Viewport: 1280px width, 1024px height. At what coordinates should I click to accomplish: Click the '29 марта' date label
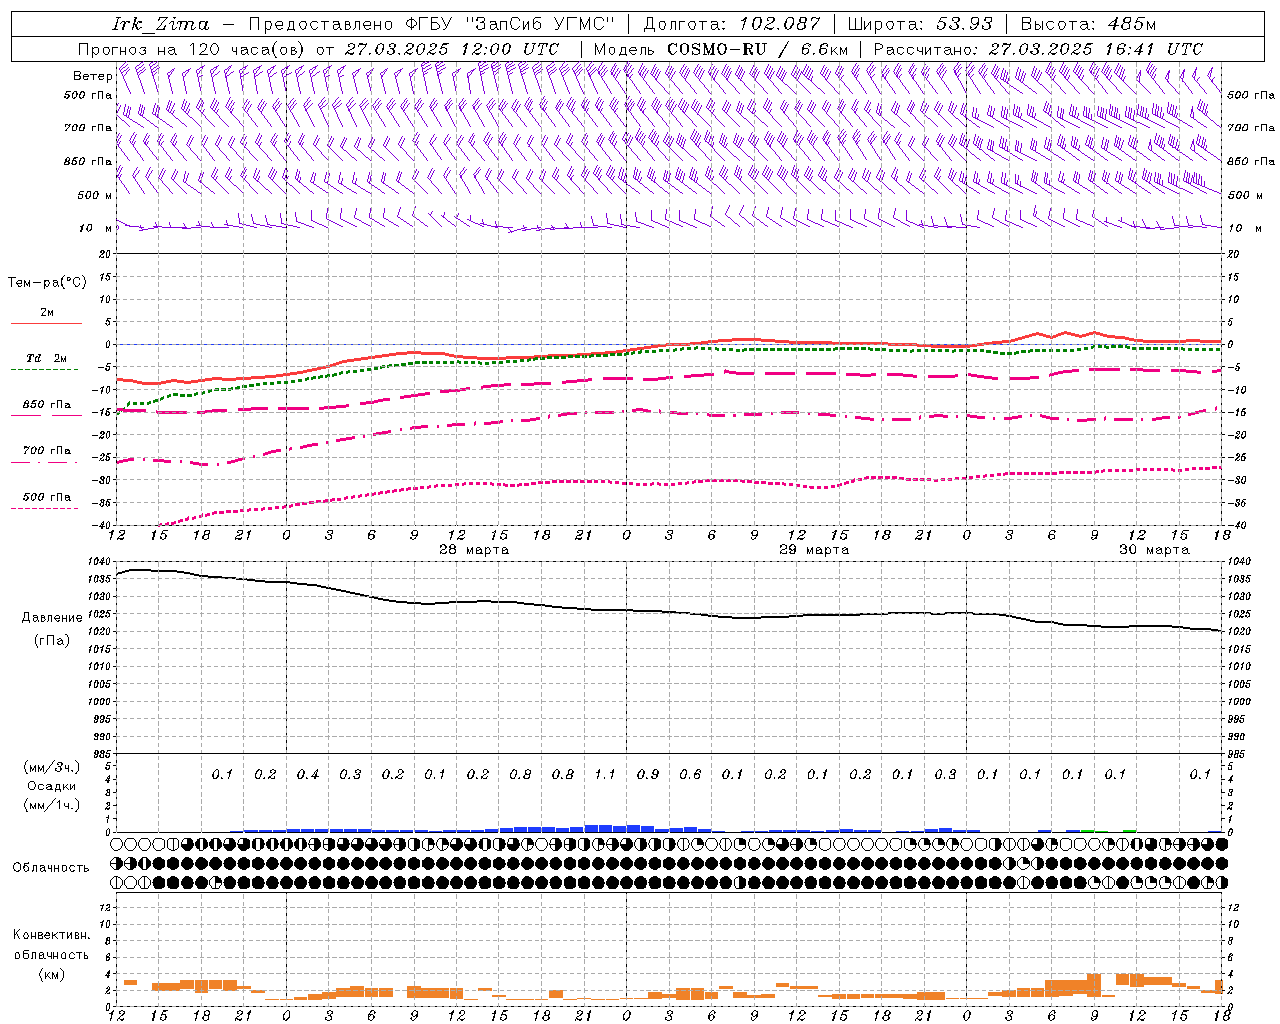(x=814, y=550)
